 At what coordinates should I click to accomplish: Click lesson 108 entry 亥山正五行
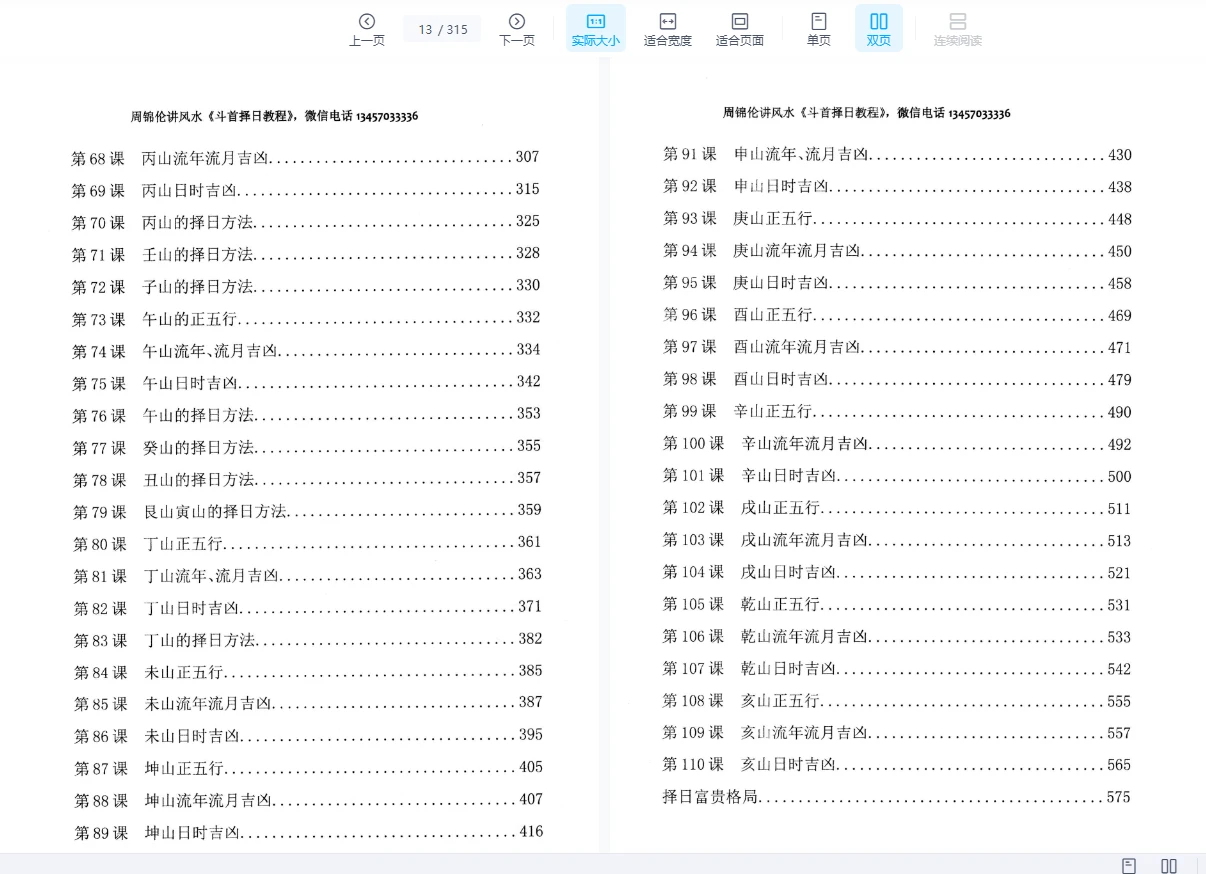[897, 701]
